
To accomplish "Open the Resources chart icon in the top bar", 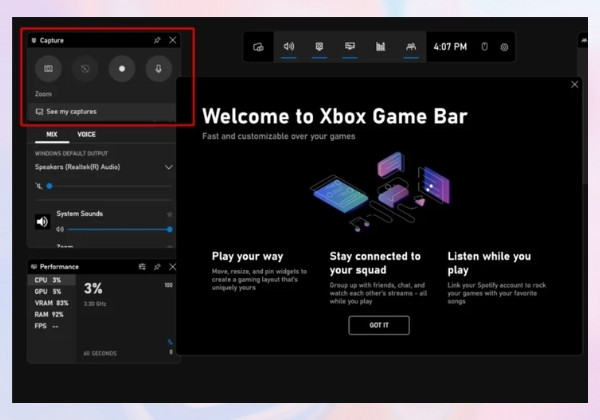I will click(x=380, y=47).
